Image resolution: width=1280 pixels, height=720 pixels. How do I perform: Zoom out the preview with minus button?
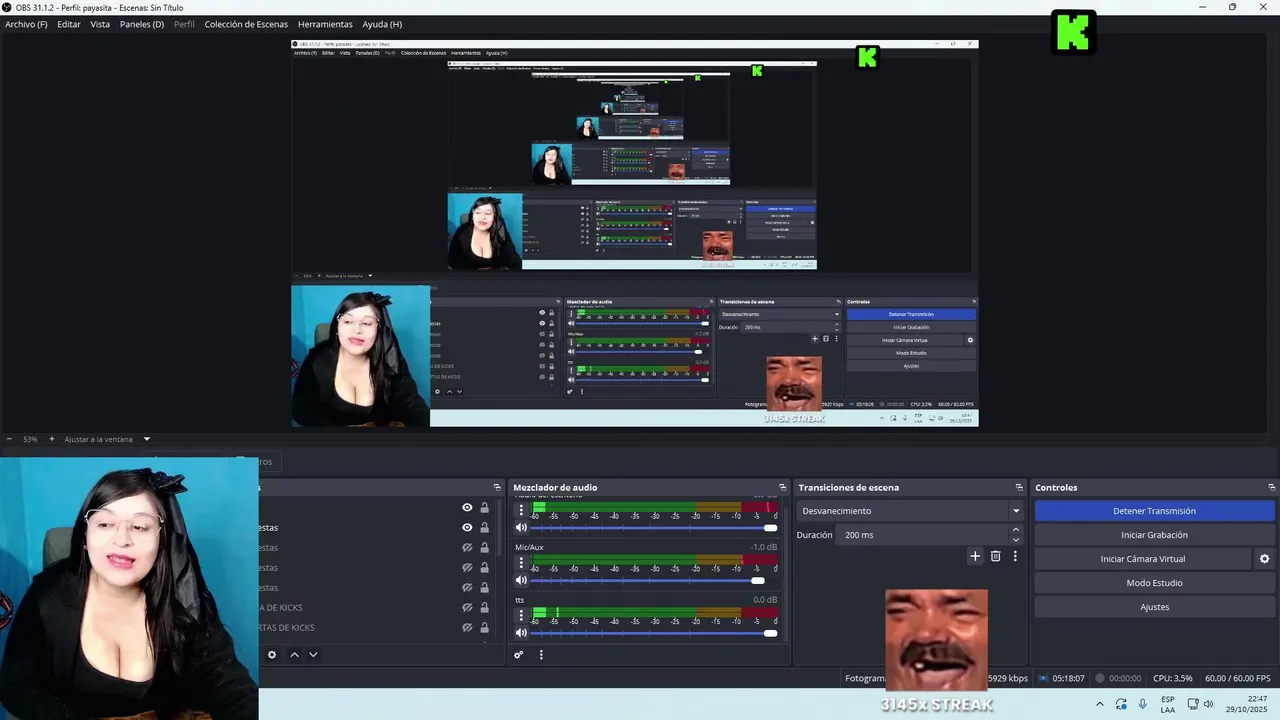coord(9,439)
